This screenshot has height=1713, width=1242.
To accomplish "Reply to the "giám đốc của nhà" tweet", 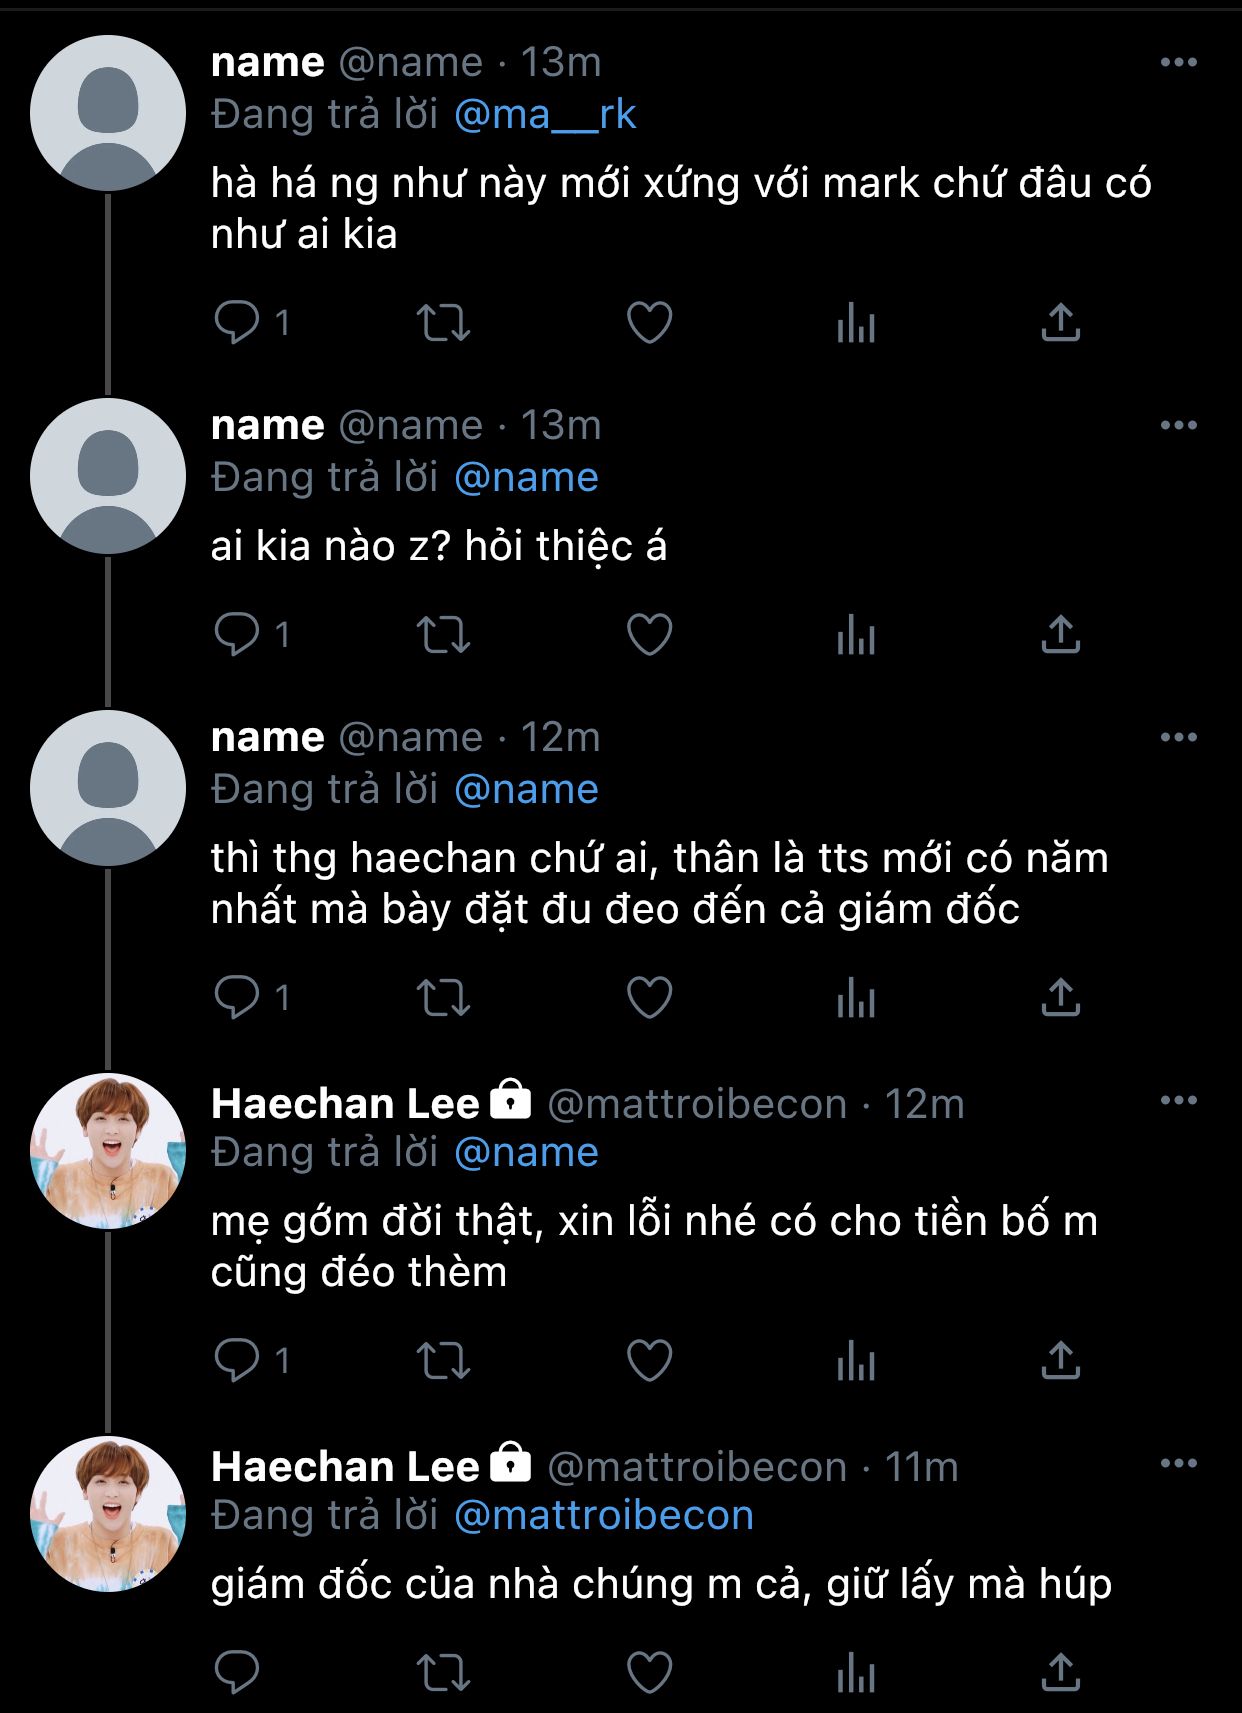I will point(237,1672).
